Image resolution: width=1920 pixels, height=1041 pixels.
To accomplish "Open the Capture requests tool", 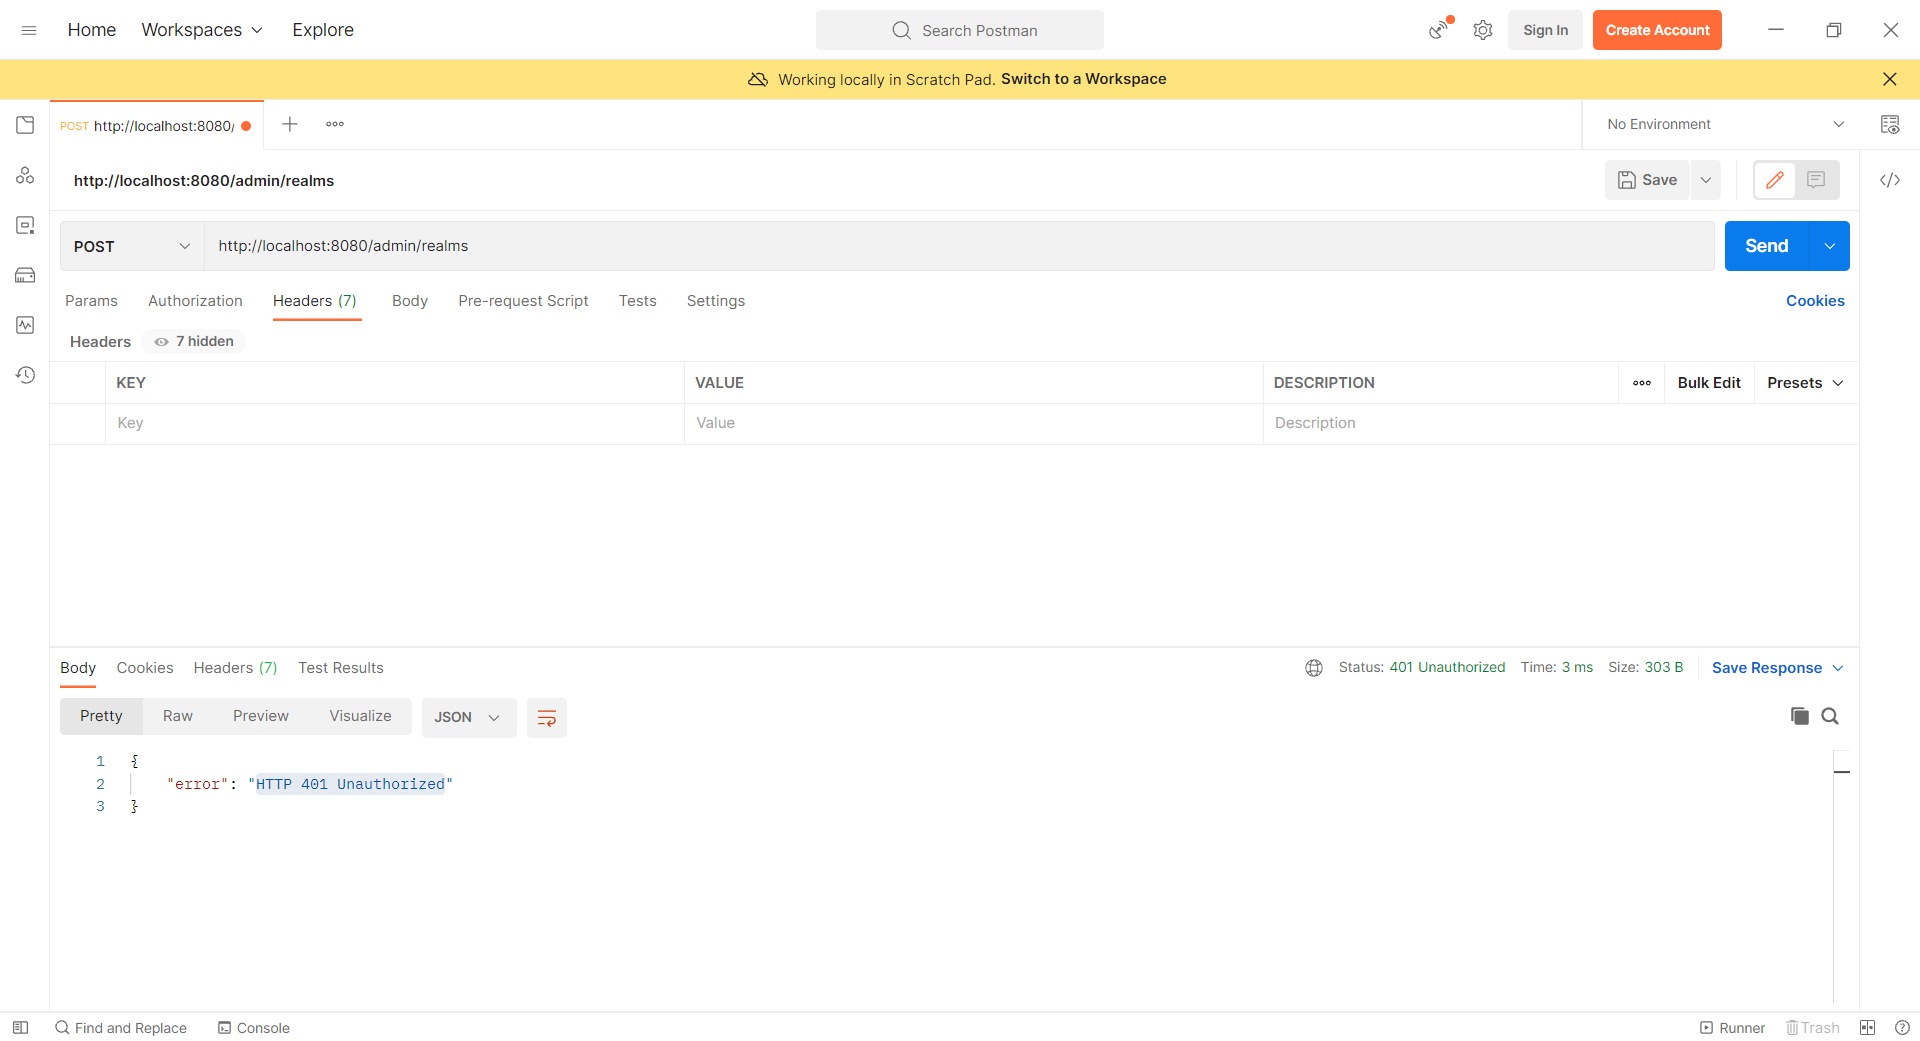I will pyautogui.click(x=1438, y=30).
